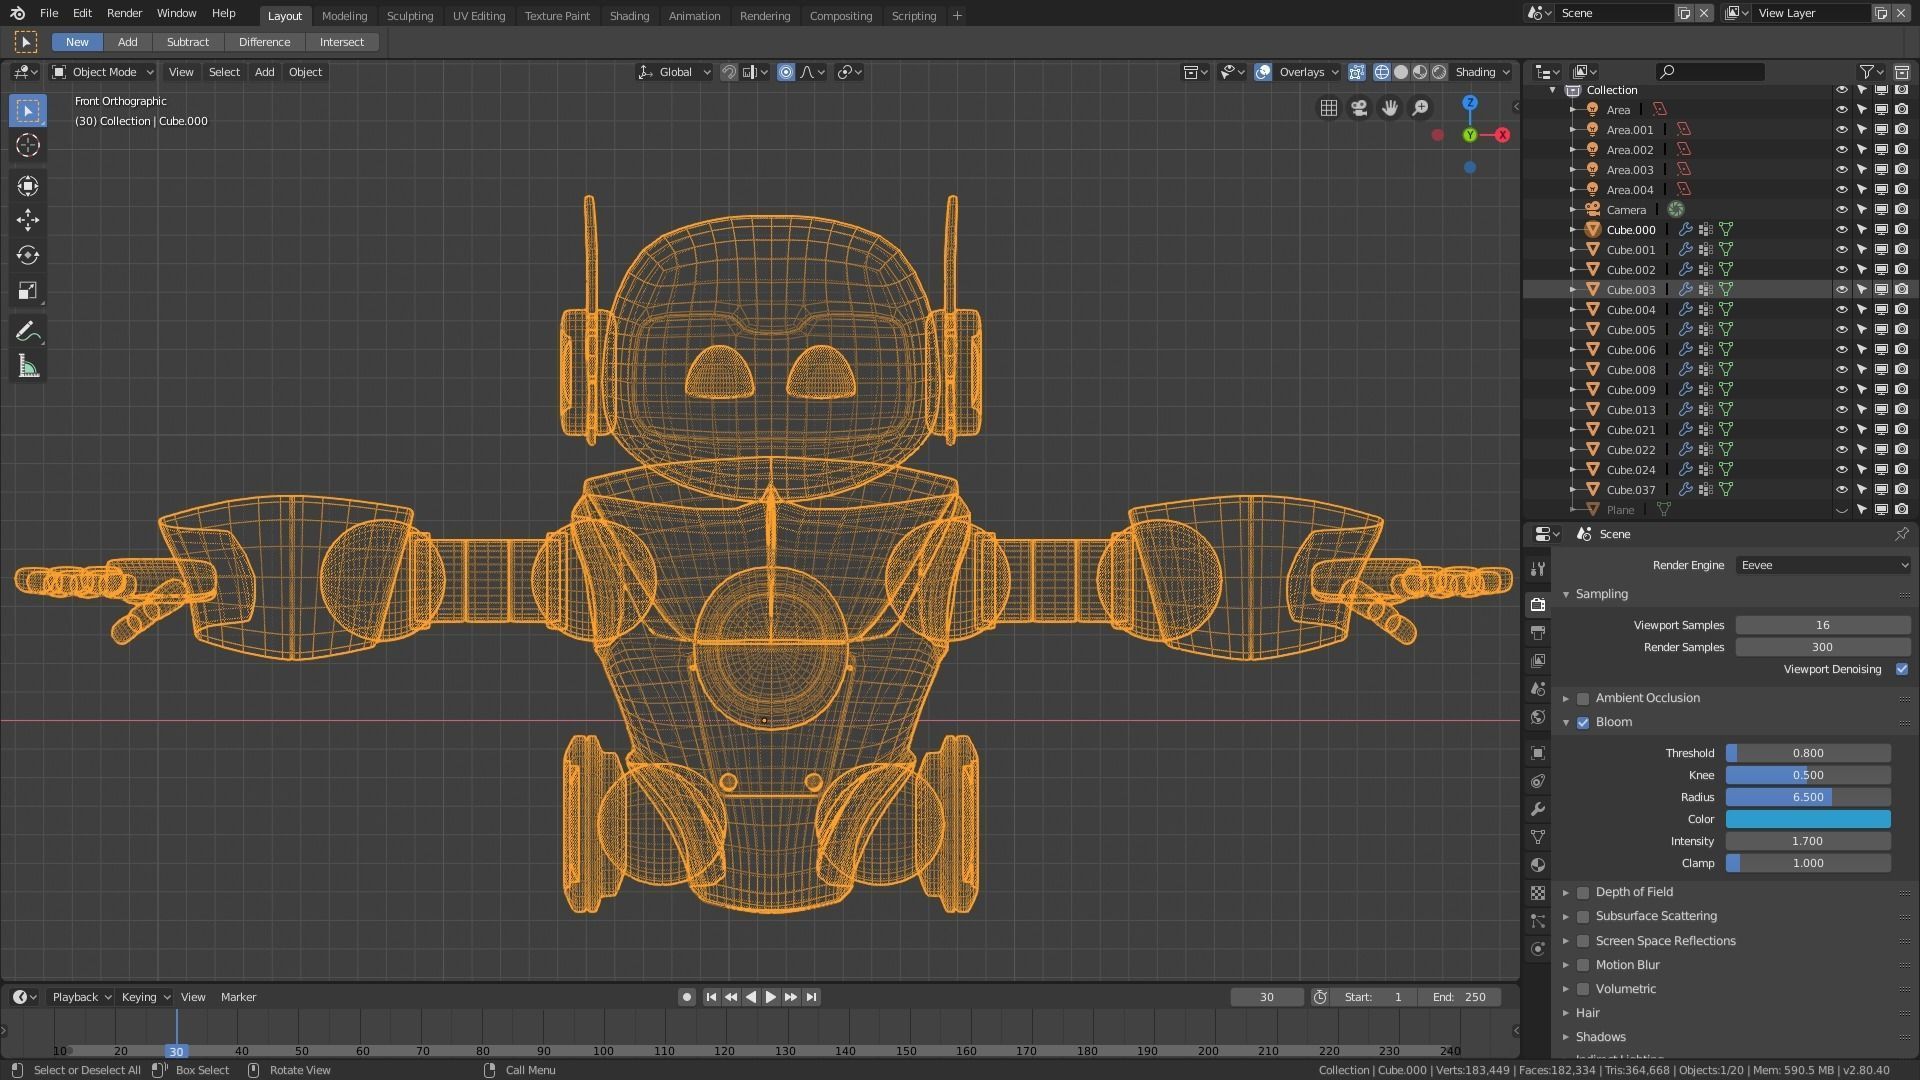Enable the Ambient Occlusion checkbox
This screenshot has width=1920, height=1080.
coord(1583,699)
